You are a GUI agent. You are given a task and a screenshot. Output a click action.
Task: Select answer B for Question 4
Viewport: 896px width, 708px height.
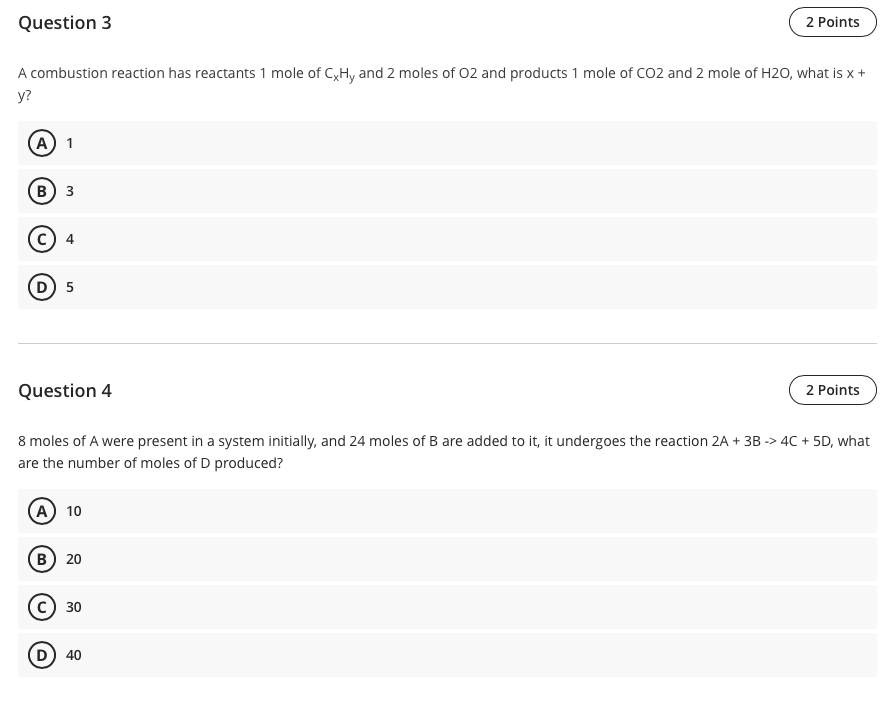pos(42,559)
